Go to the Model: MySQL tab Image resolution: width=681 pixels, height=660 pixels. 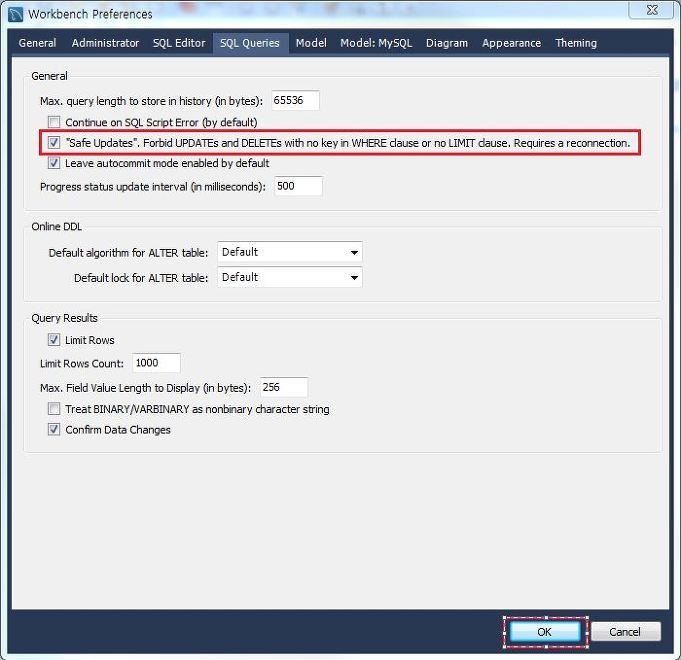376,43
